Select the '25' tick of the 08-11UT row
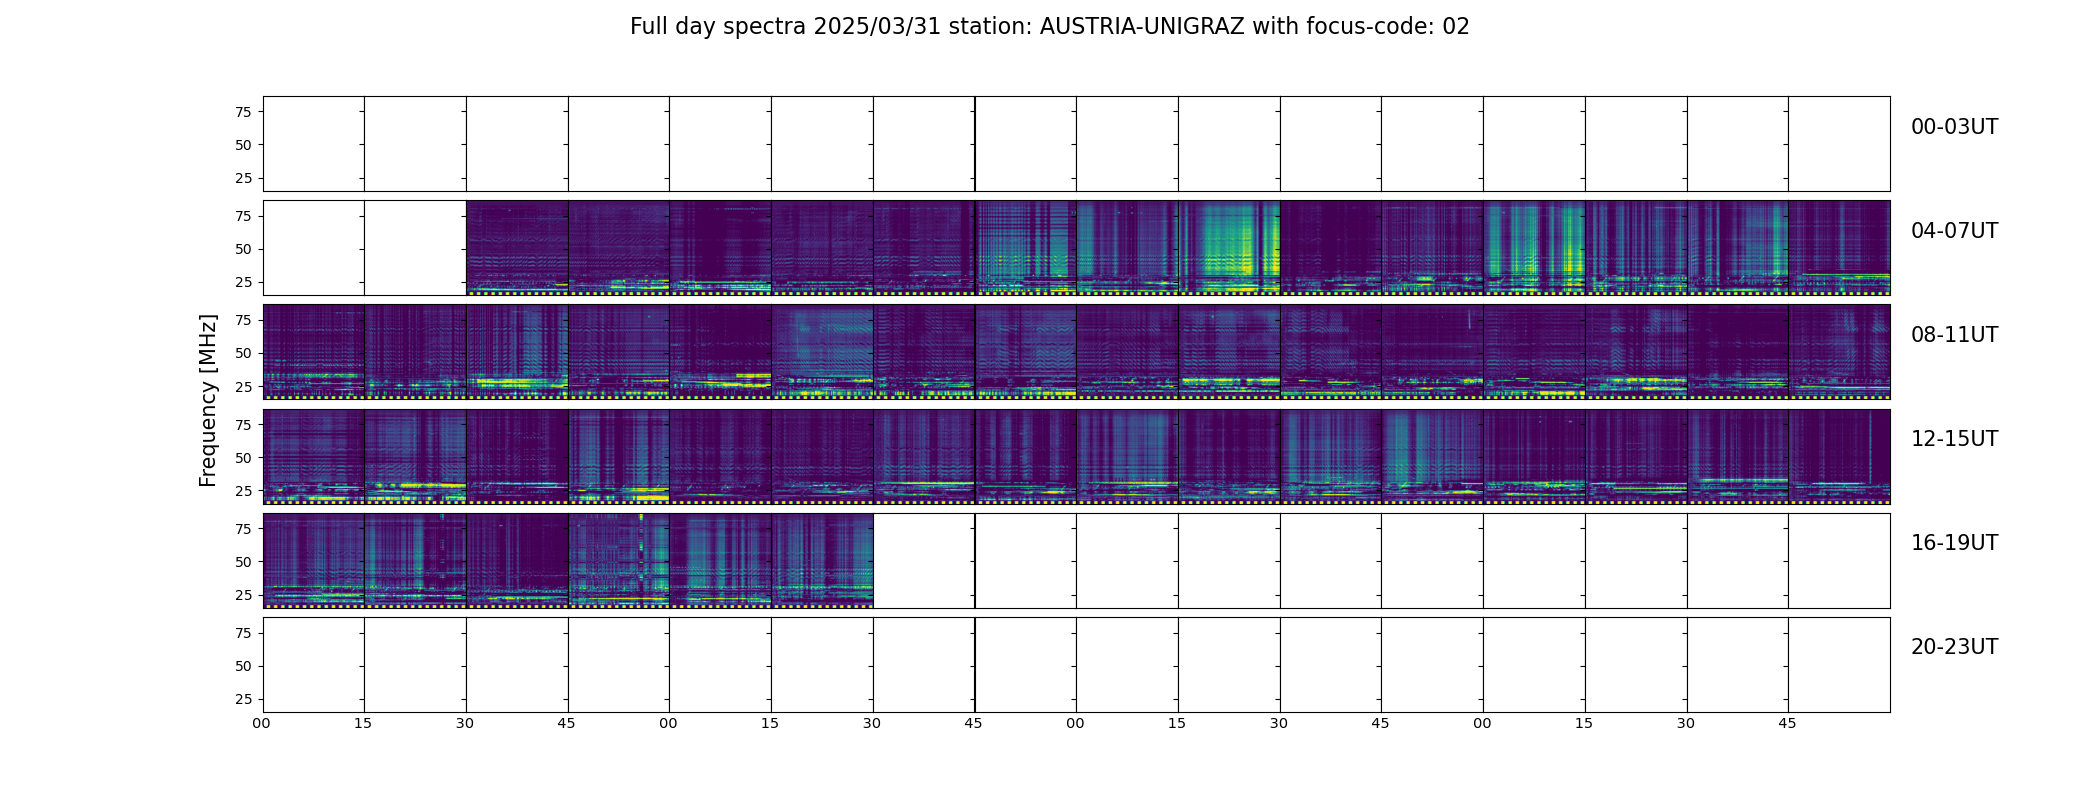The width and height of the screenshot is (2100, 800). coord(243,386)
